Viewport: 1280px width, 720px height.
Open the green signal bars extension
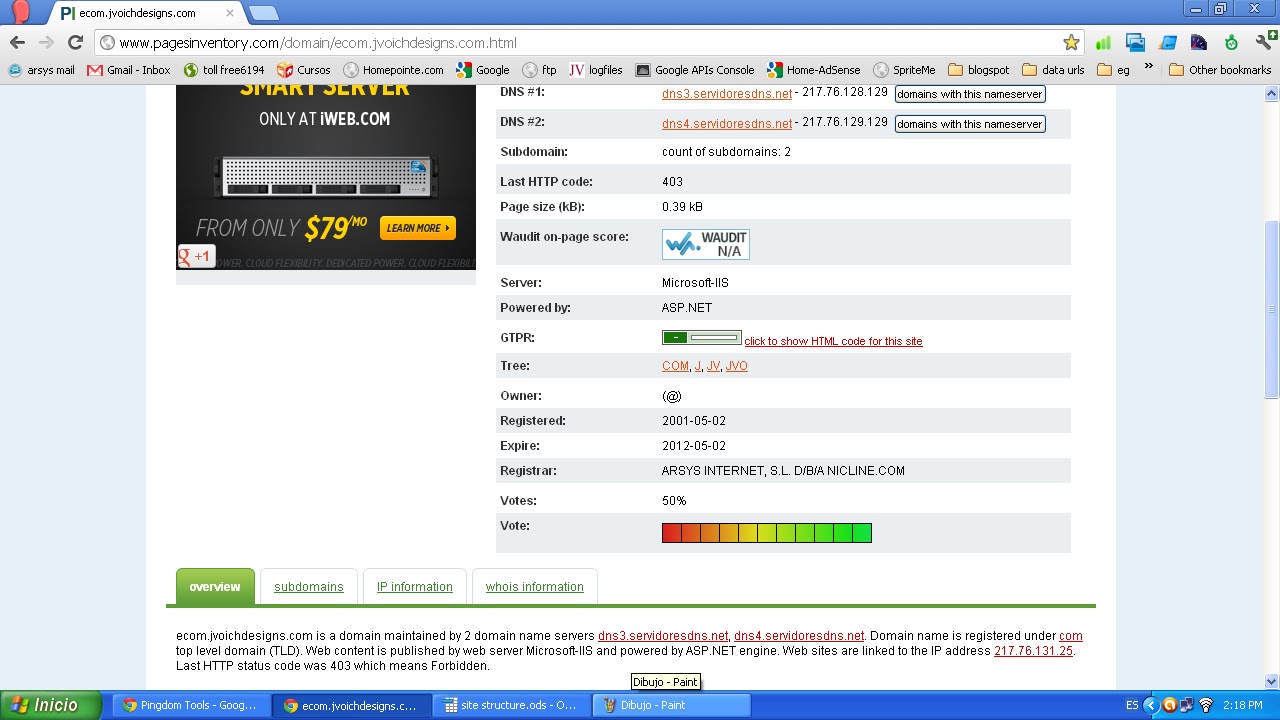[x=1103, y=43]
